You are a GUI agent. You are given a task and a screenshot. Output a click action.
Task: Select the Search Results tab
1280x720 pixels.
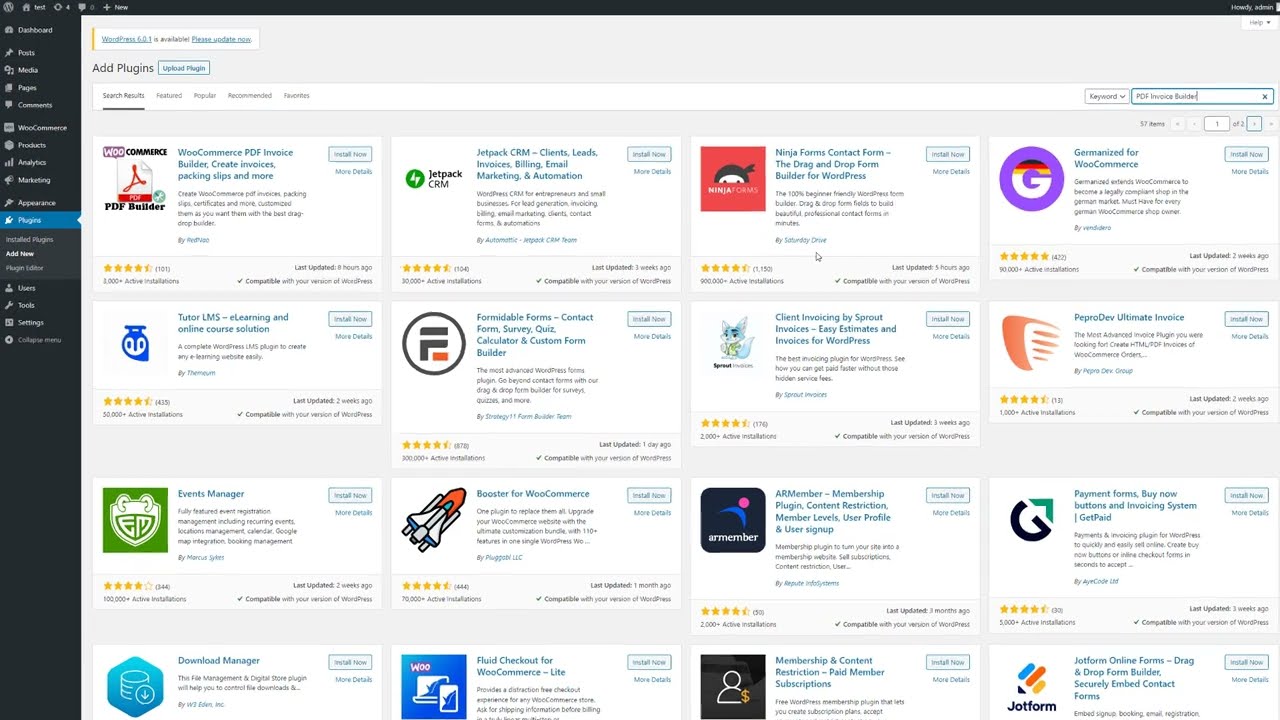[x=123, y=96]
